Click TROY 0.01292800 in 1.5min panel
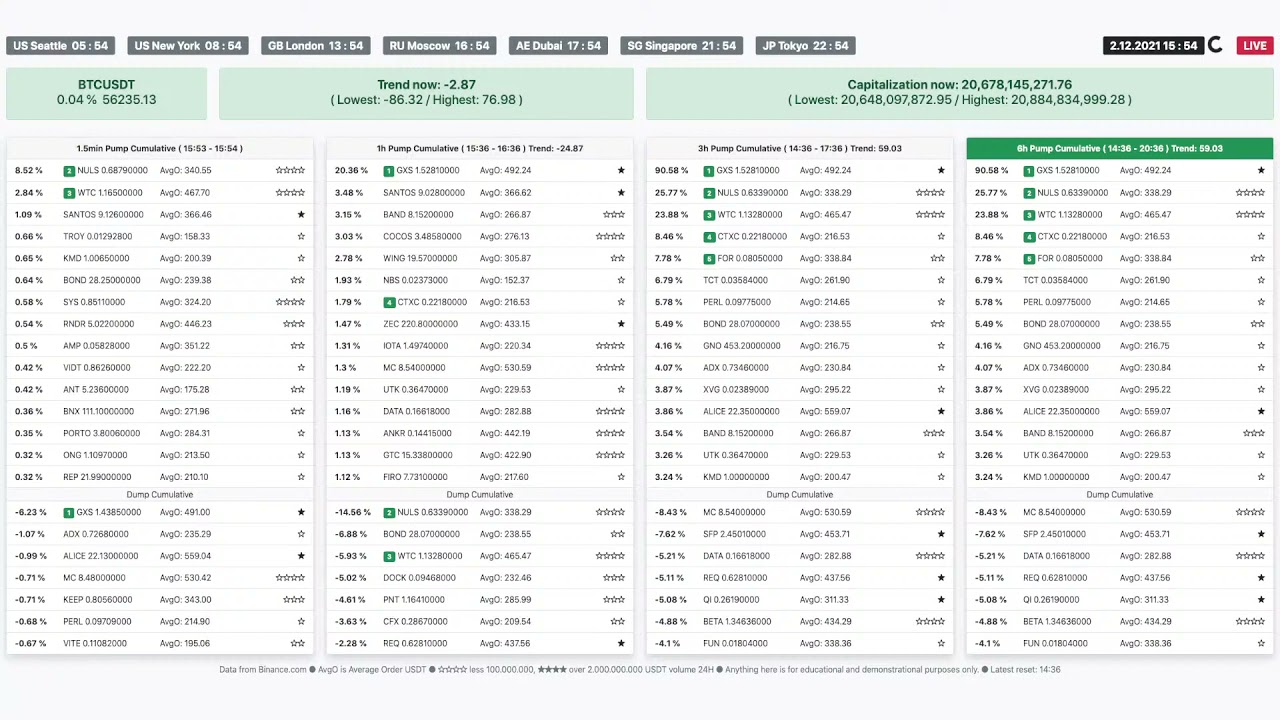Viewport: 1280px width, 720px height. [x=97, y=237]
